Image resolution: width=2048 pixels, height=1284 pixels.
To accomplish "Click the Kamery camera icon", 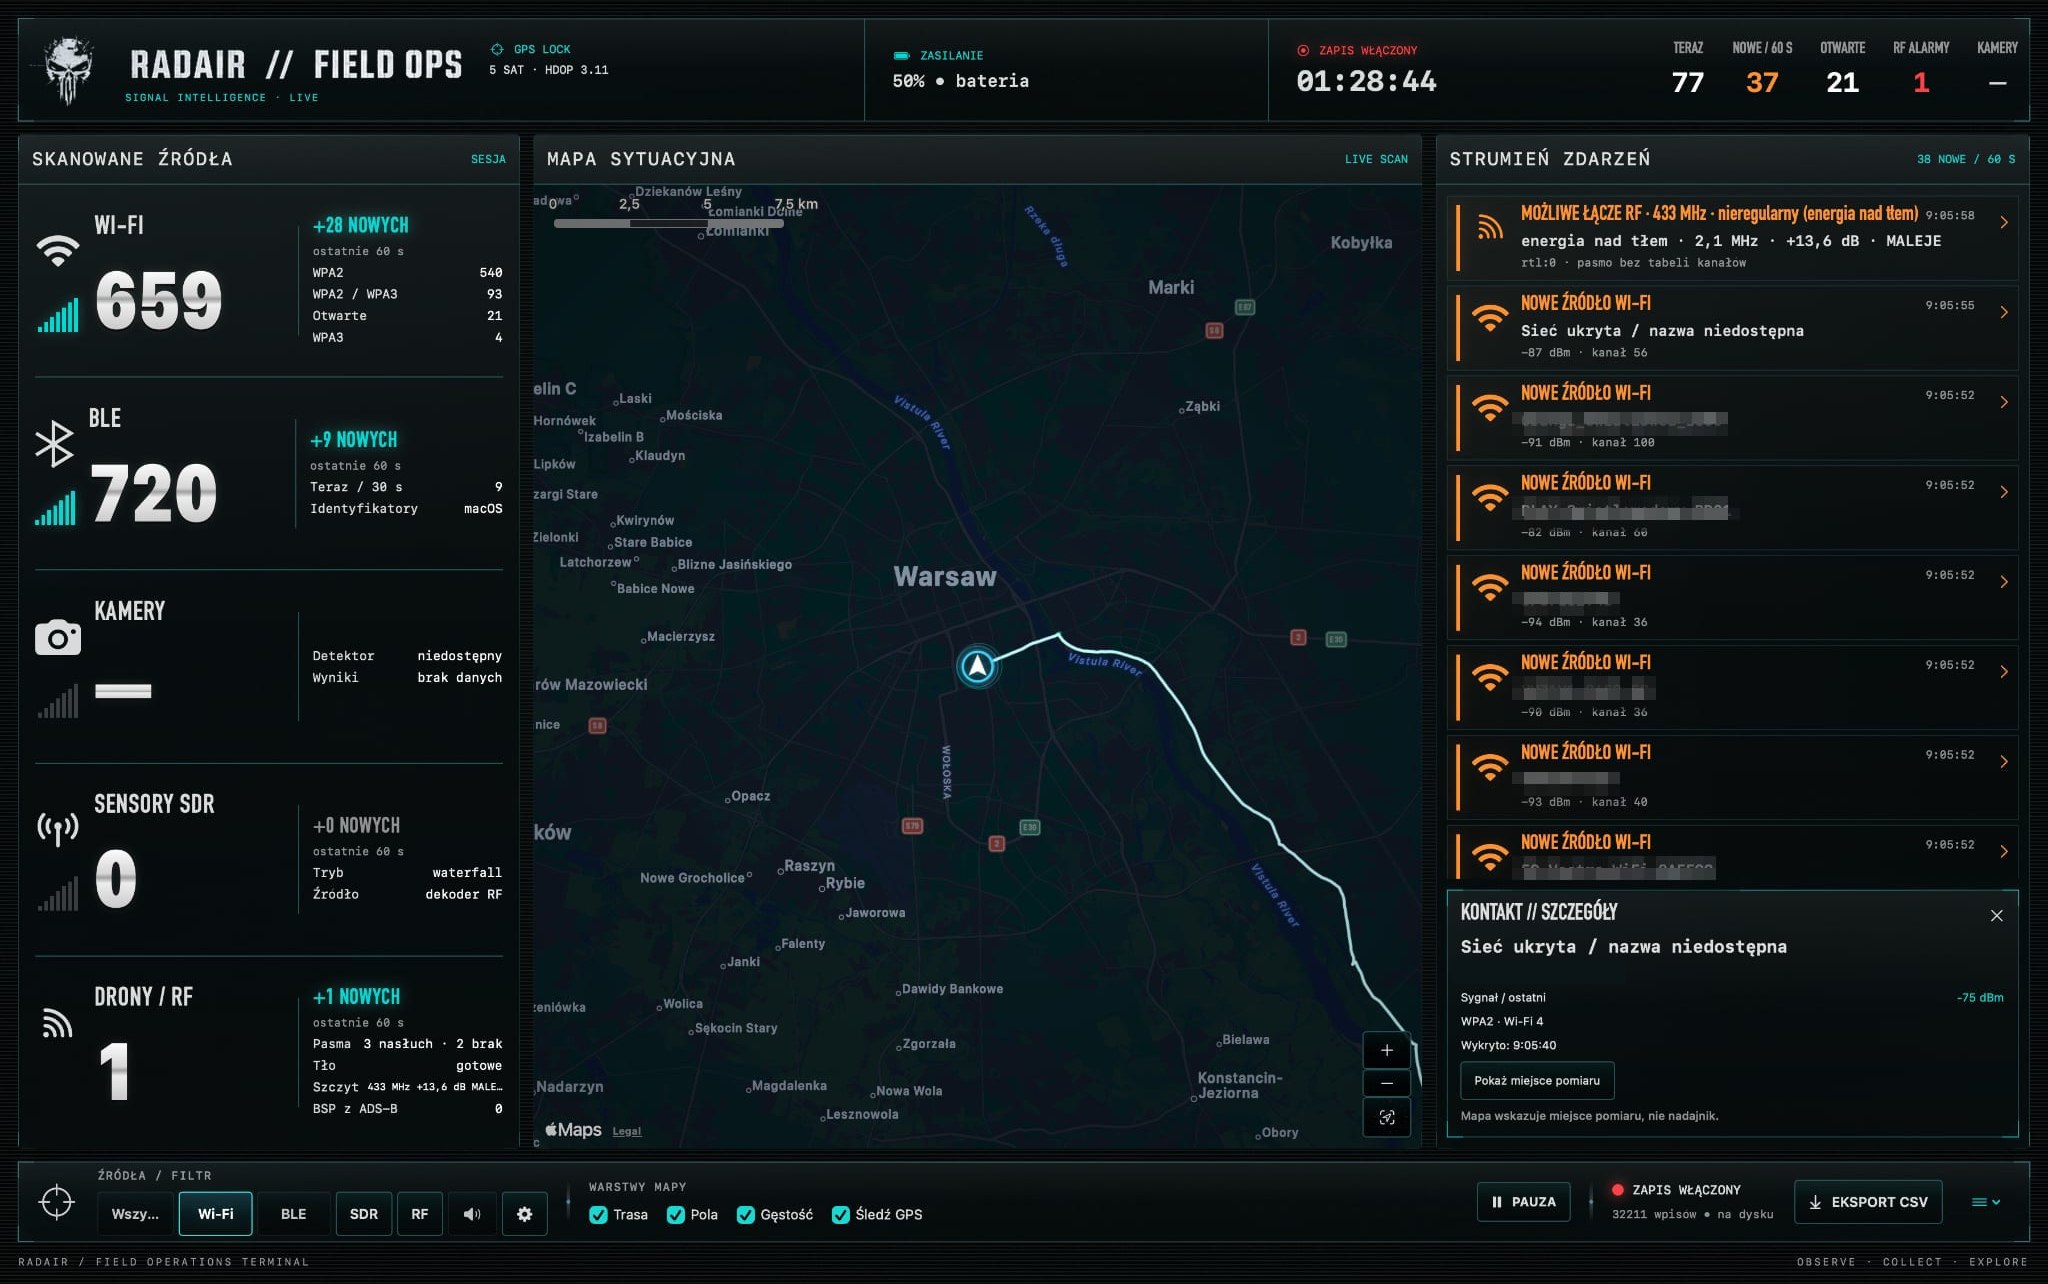I will coord(58,637).
